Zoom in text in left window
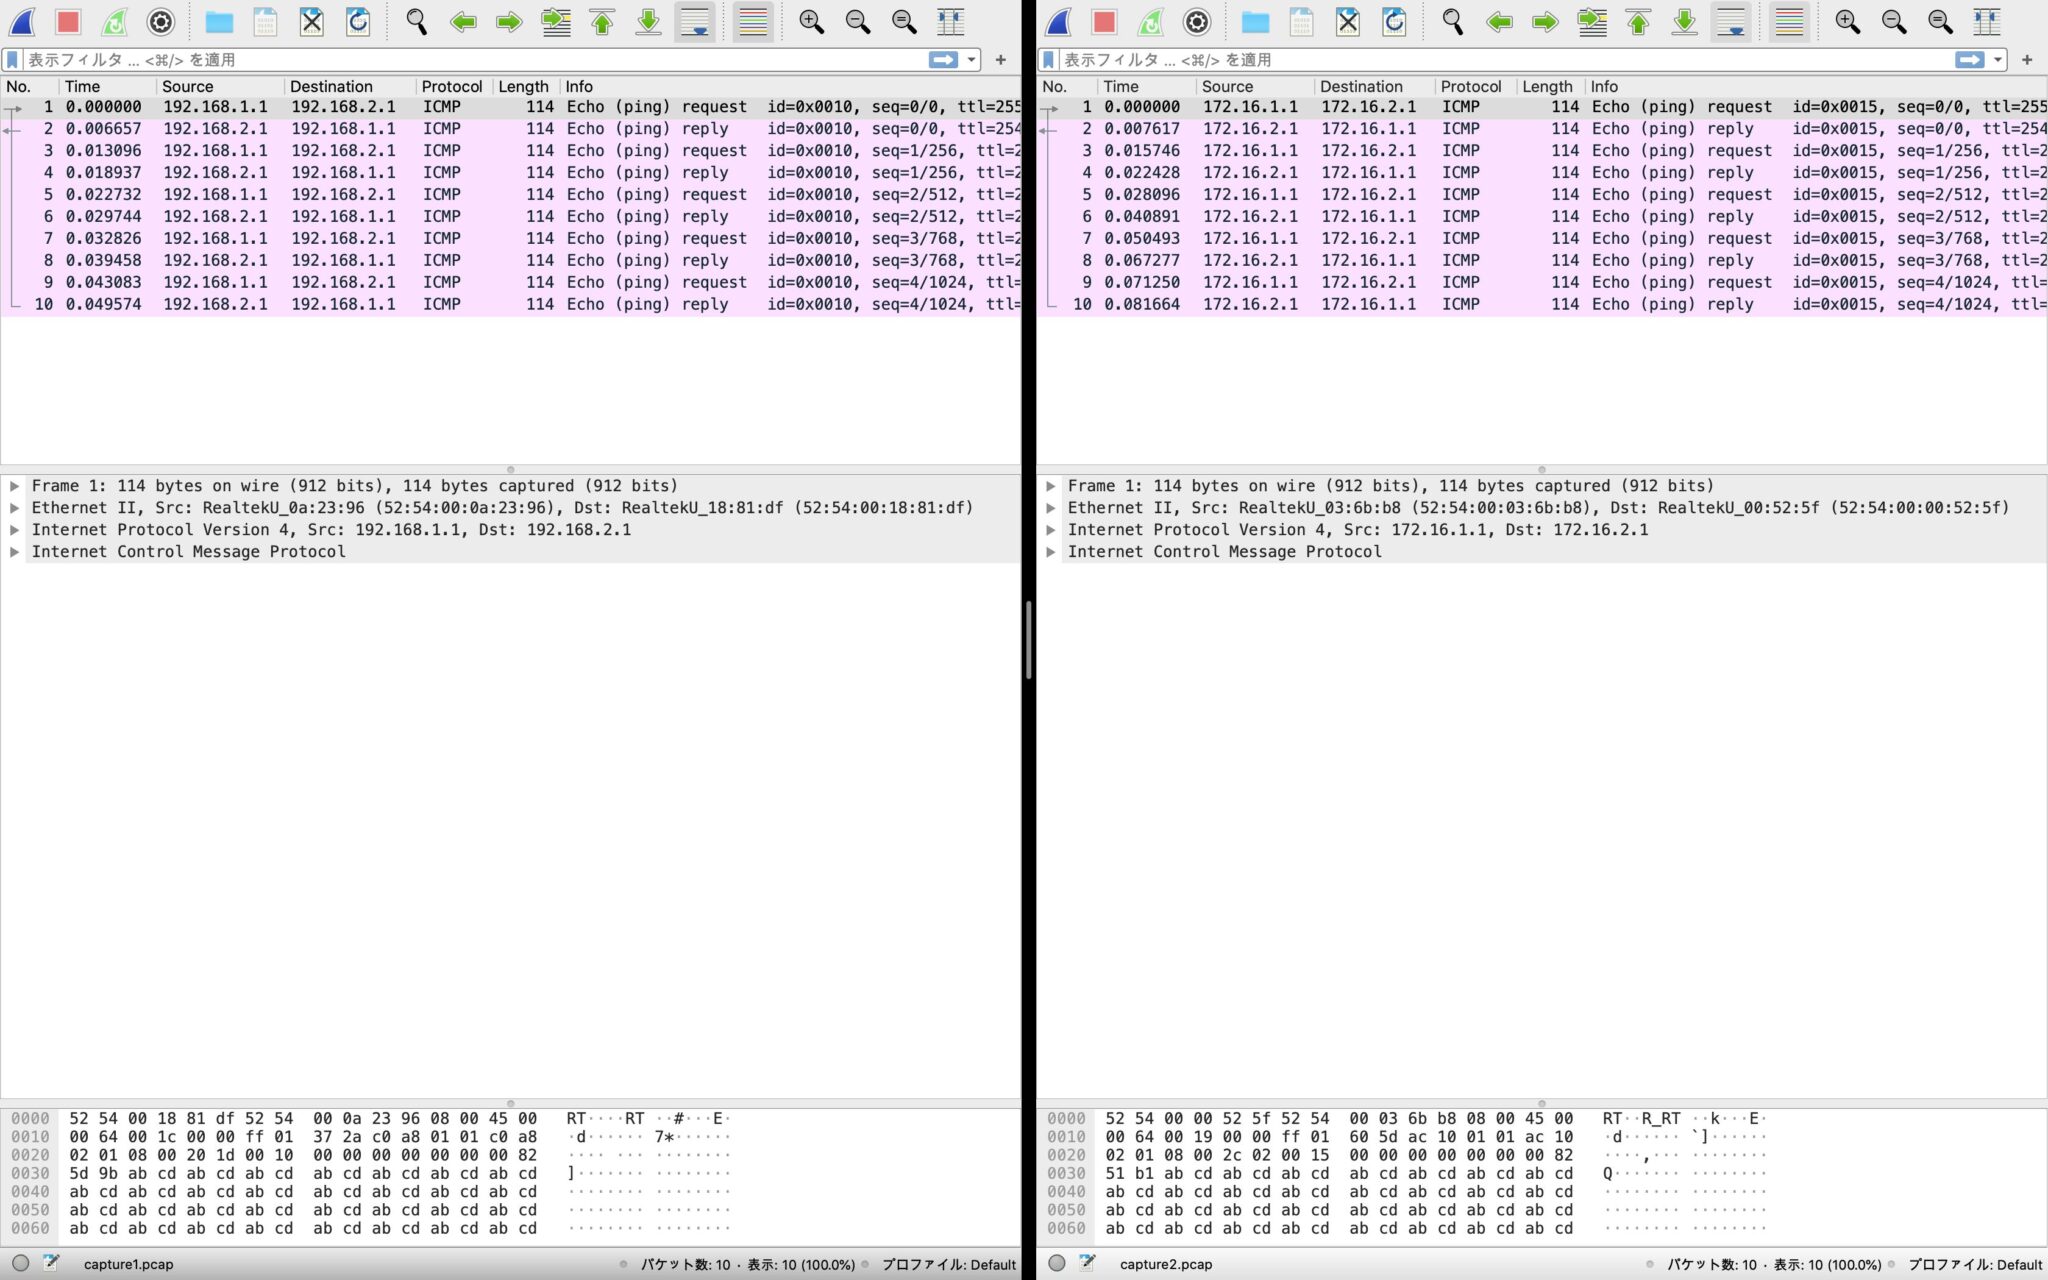The height and width of the screenshot is (1280, 2048). coord(812,21)
